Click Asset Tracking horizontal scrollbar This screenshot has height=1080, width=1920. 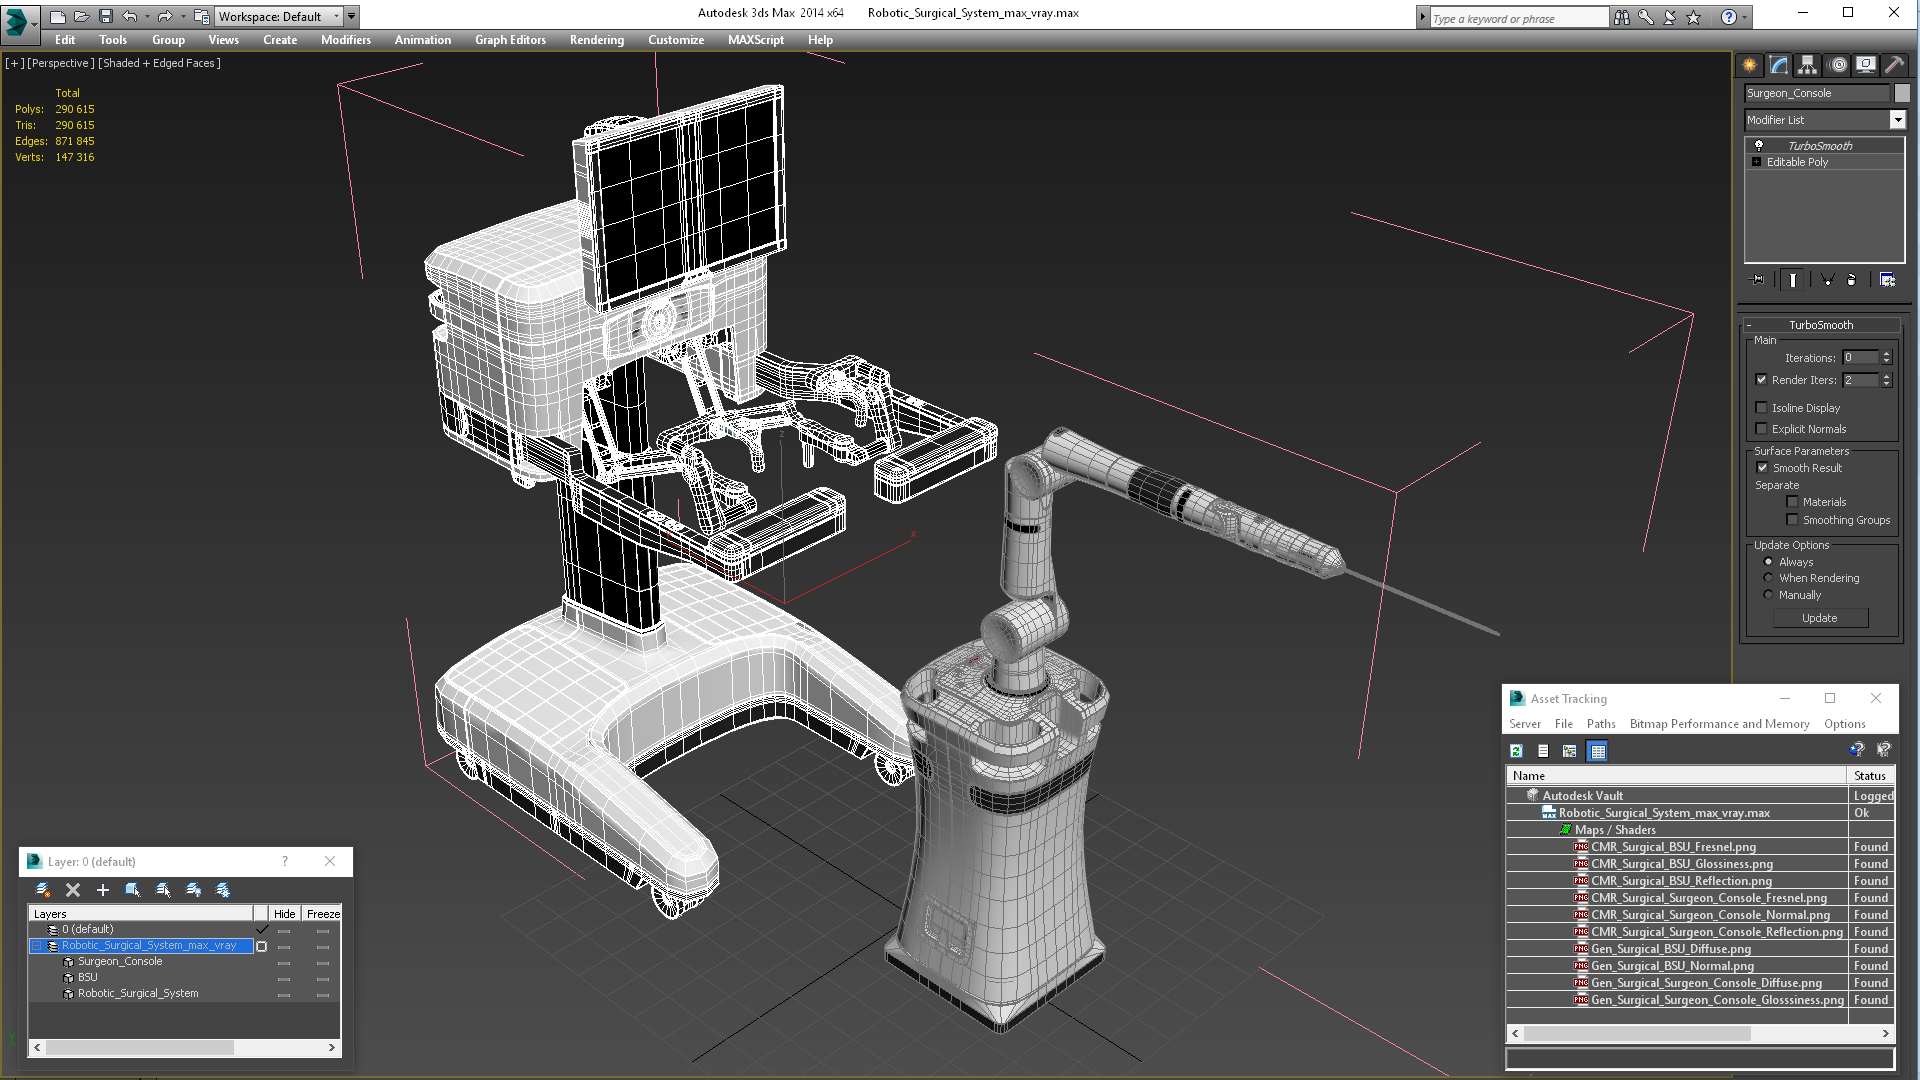(1701, 1034)
